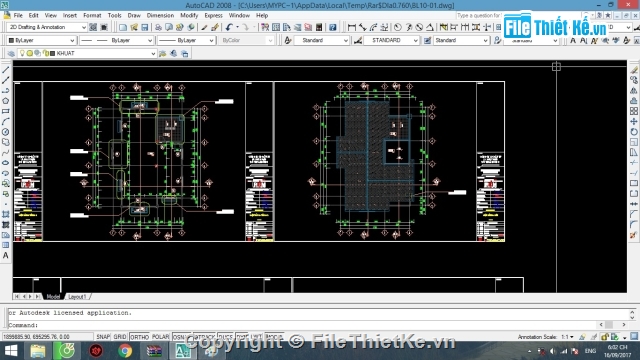Open the 2D Drafting & Annotation workspace dropdown
640x360 pixels.
(47, 27)
